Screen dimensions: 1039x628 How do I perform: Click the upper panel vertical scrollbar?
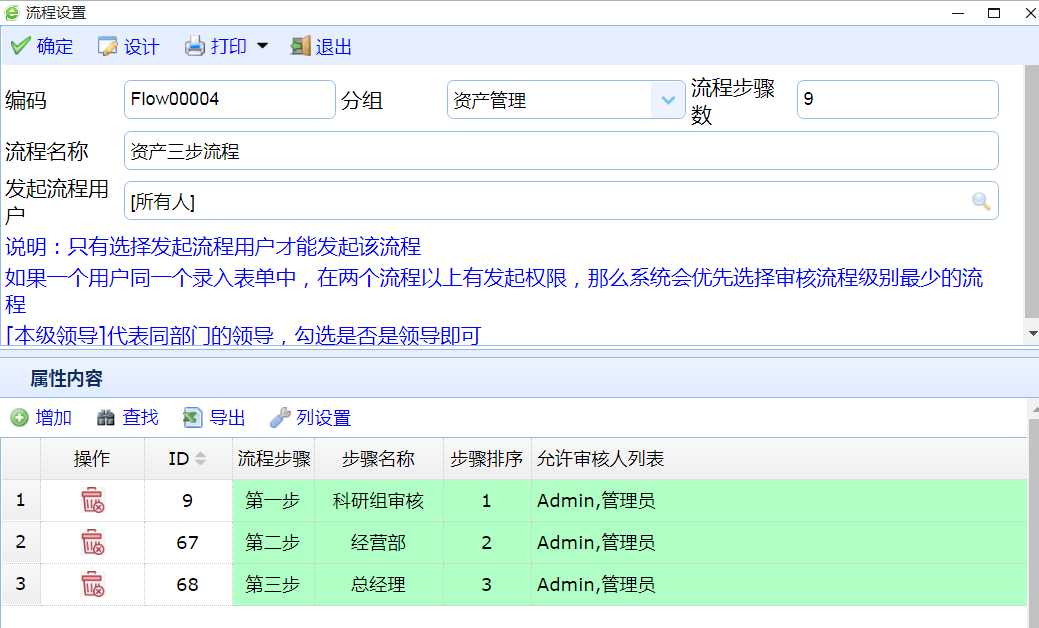(1031, 200)
